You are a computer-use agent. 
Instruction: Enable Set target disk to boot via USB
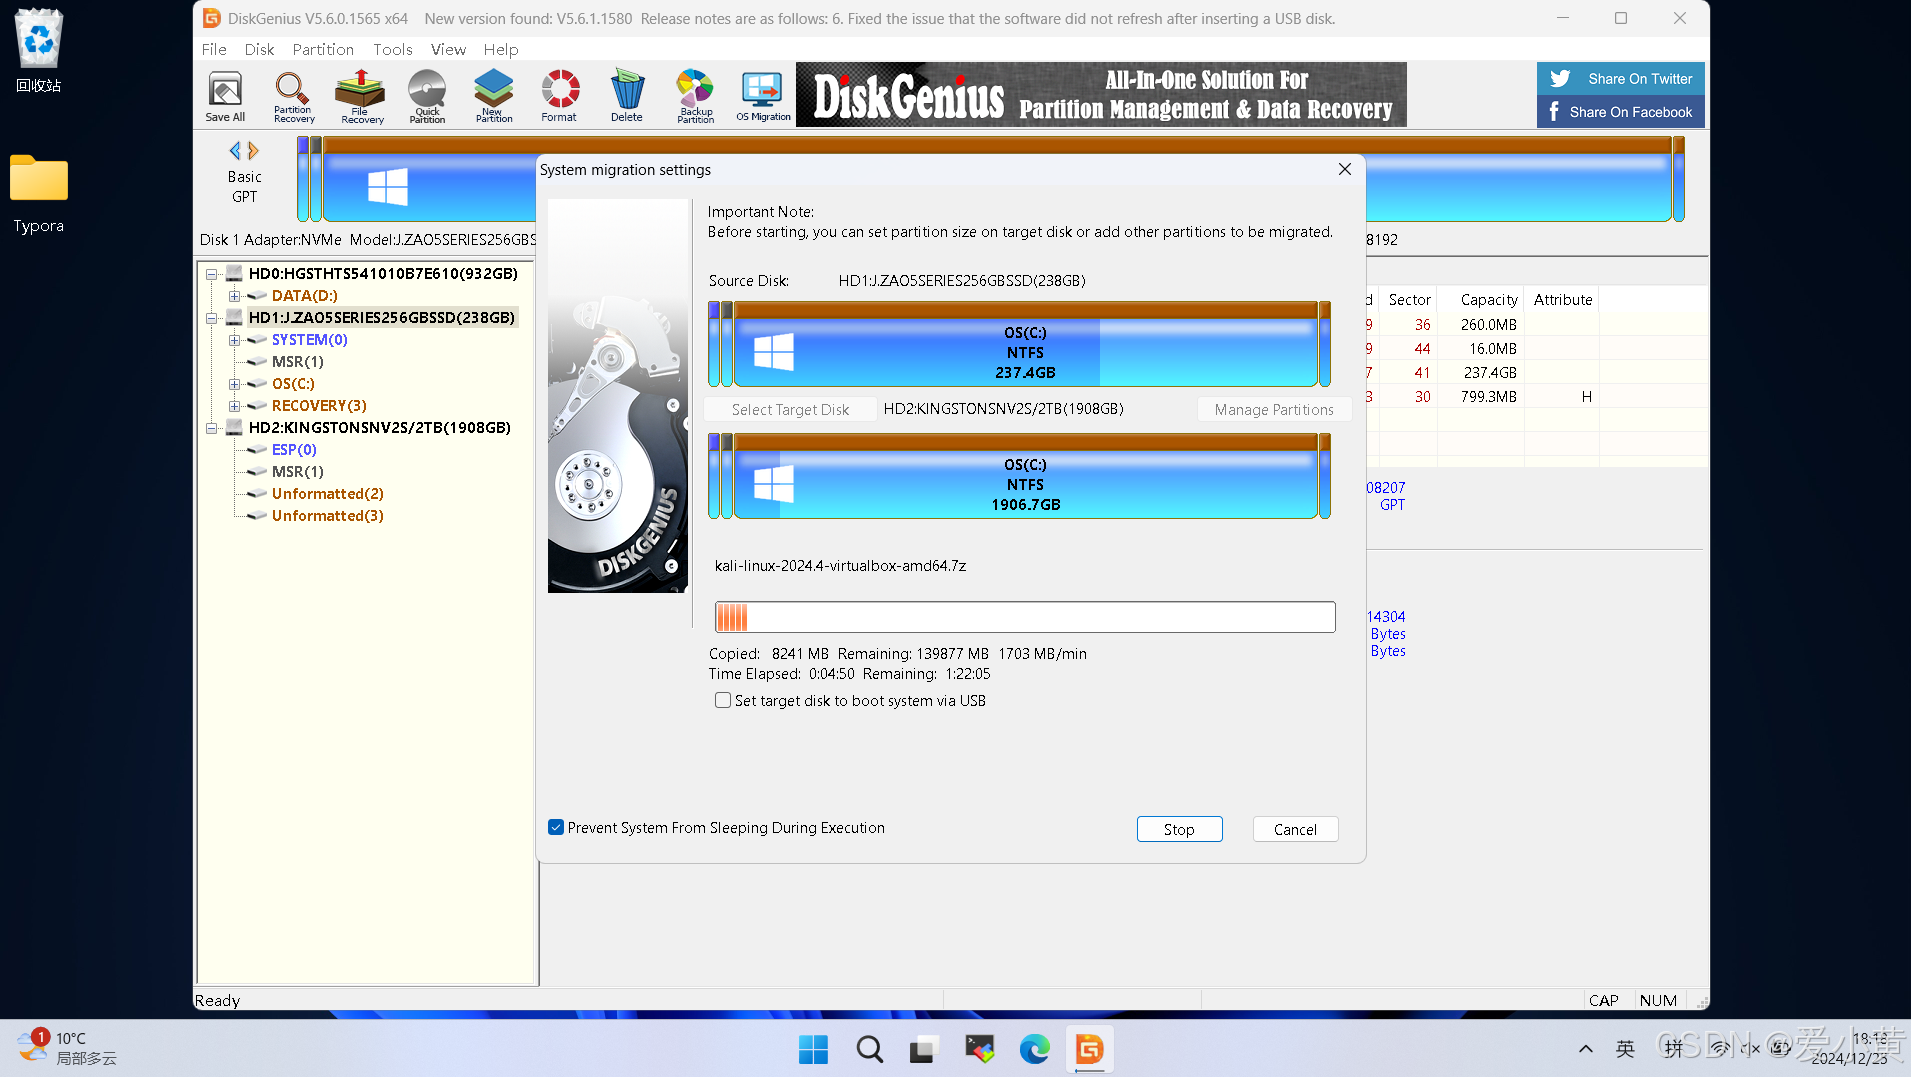pyautogui.click(x=722, y=700)
